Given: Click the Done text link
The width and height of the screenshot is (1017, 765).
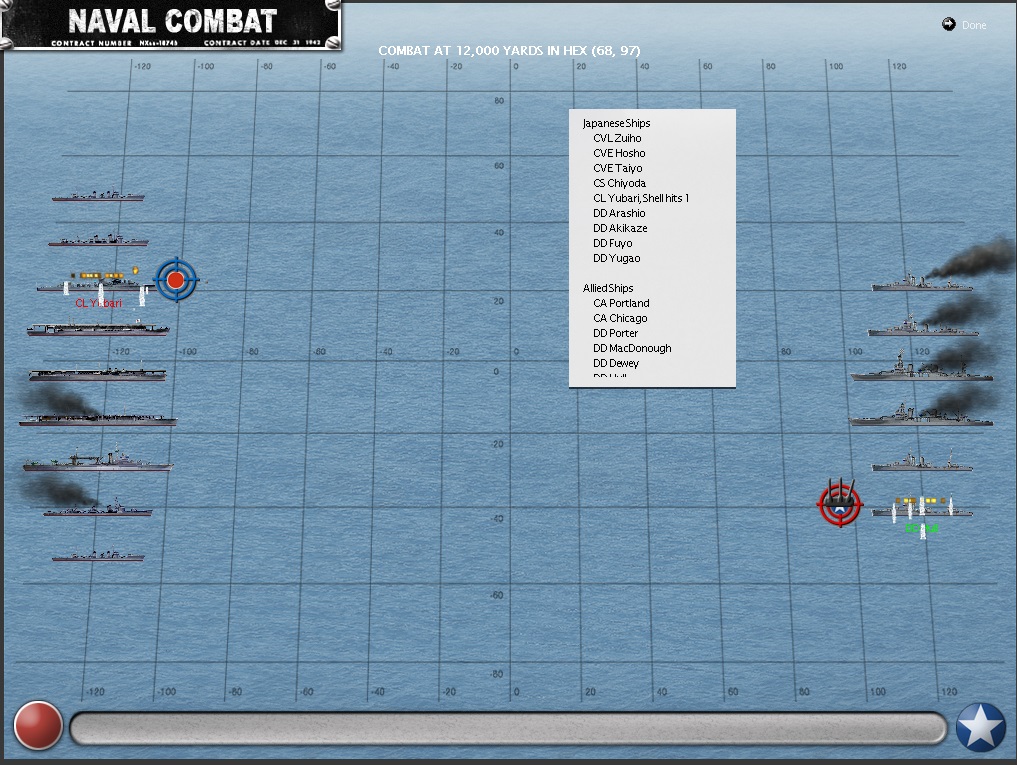Looking at the screenshot, I should (x=974, y=25).
